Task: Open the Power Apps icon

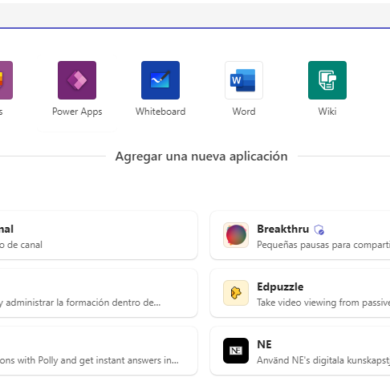Action: (77, 80)
